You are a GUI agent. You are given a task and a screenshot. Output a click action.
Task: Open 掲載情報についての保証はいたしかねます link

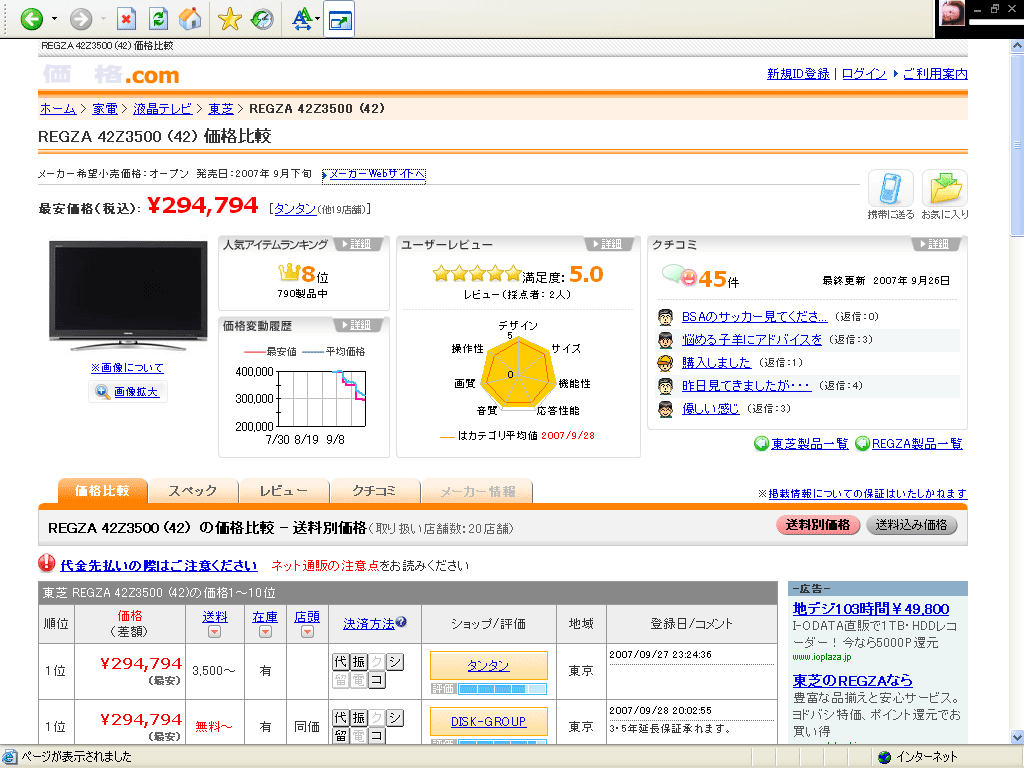[867, 494]
